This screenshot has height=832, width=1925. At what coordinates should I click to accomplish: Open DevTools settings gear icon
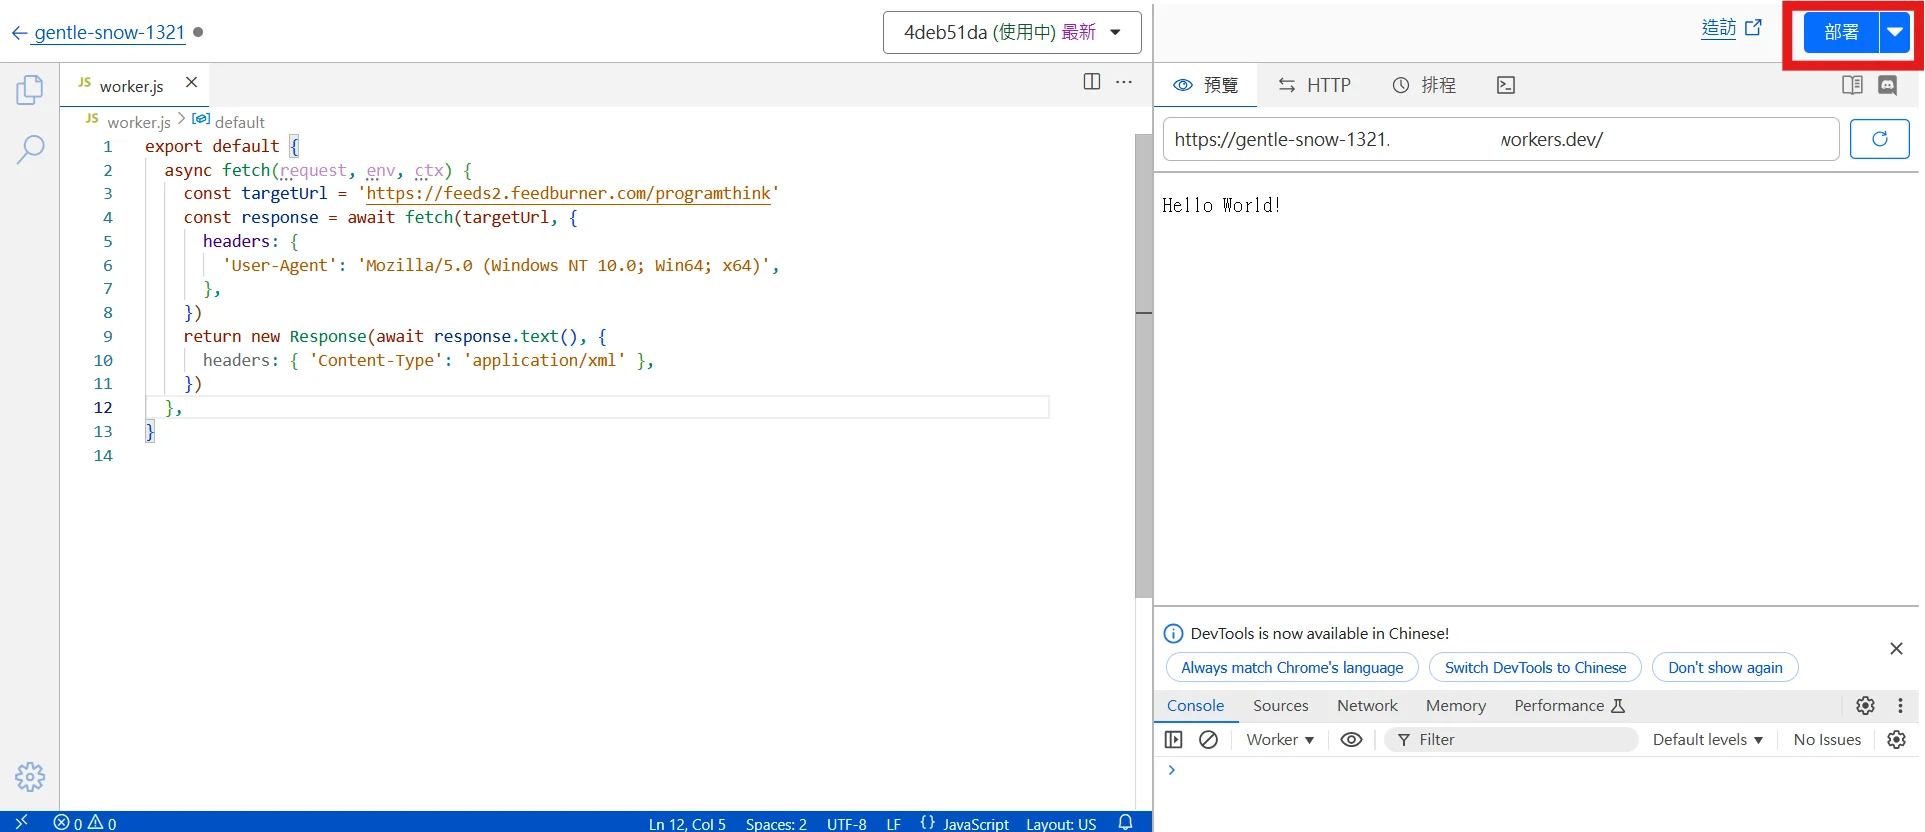[x=1865, y=706]
